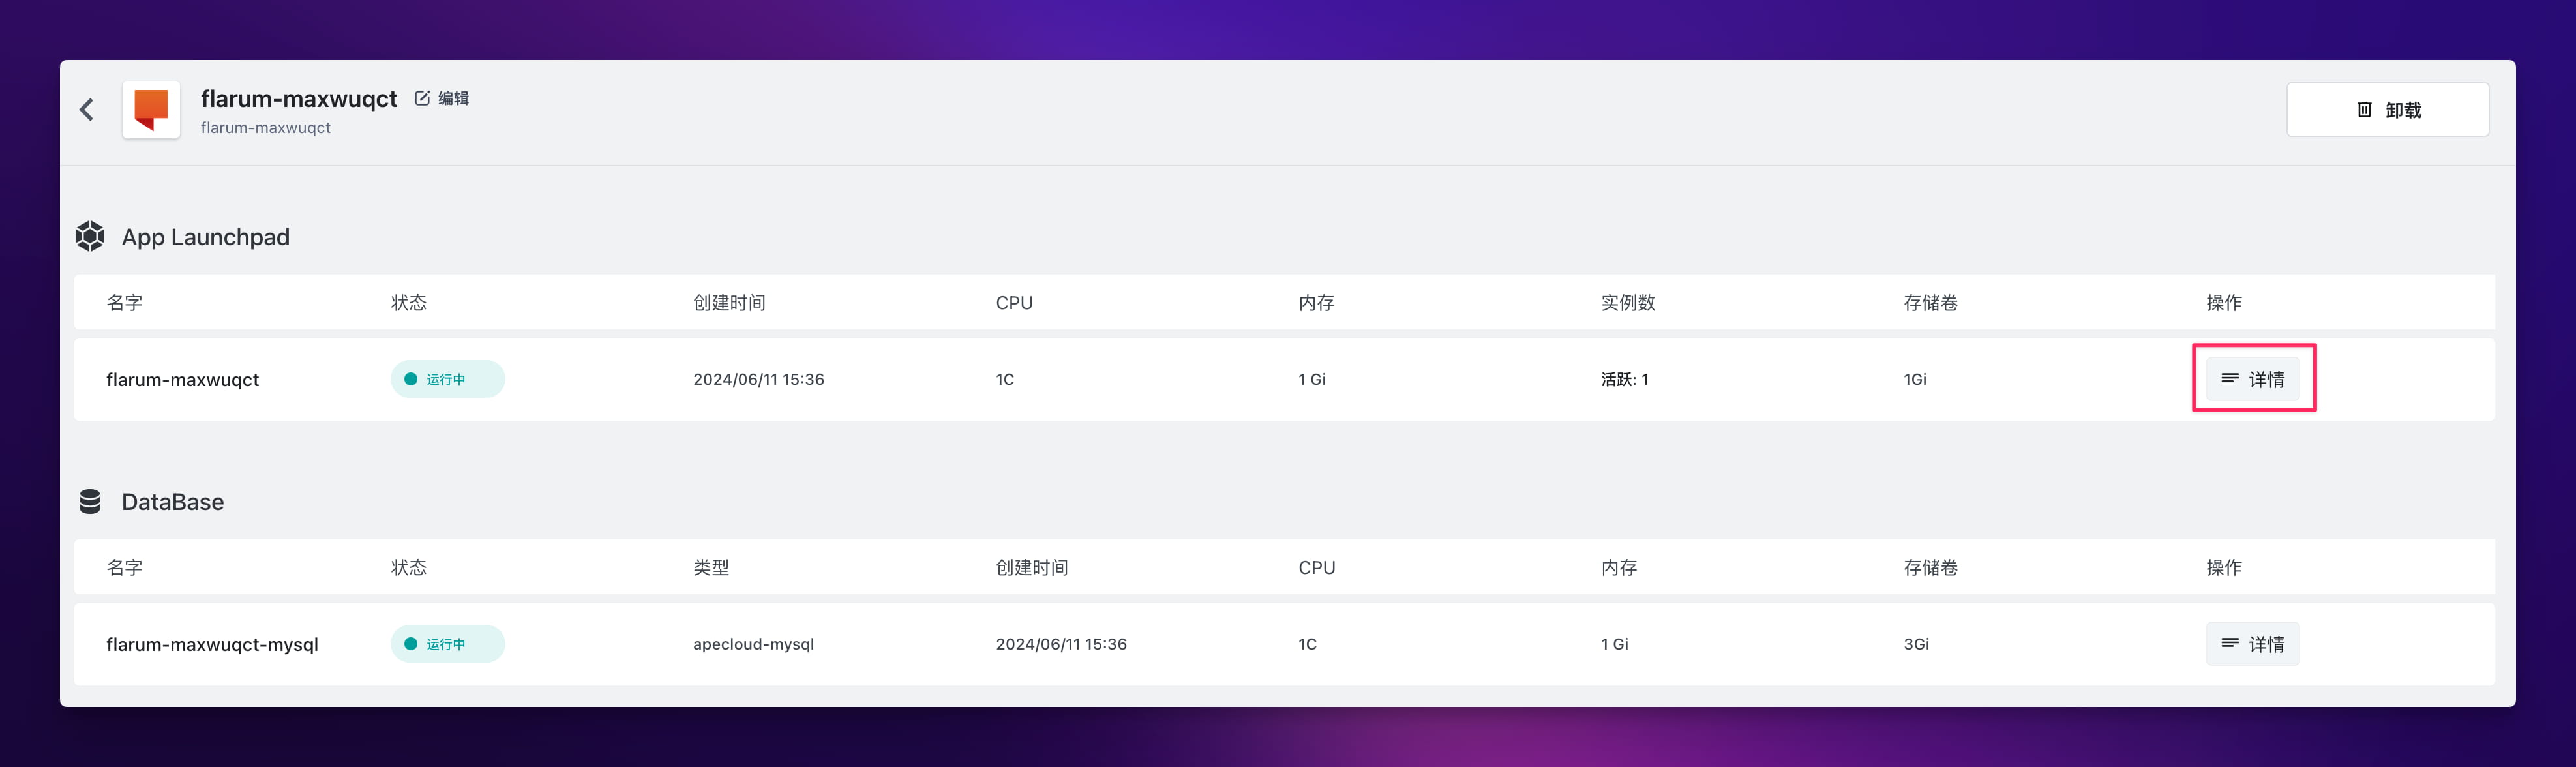The width and height of the screenshot is (2576, 767).
Task: Go back using the left chevron arrow
Action: (x=87, y=109)
